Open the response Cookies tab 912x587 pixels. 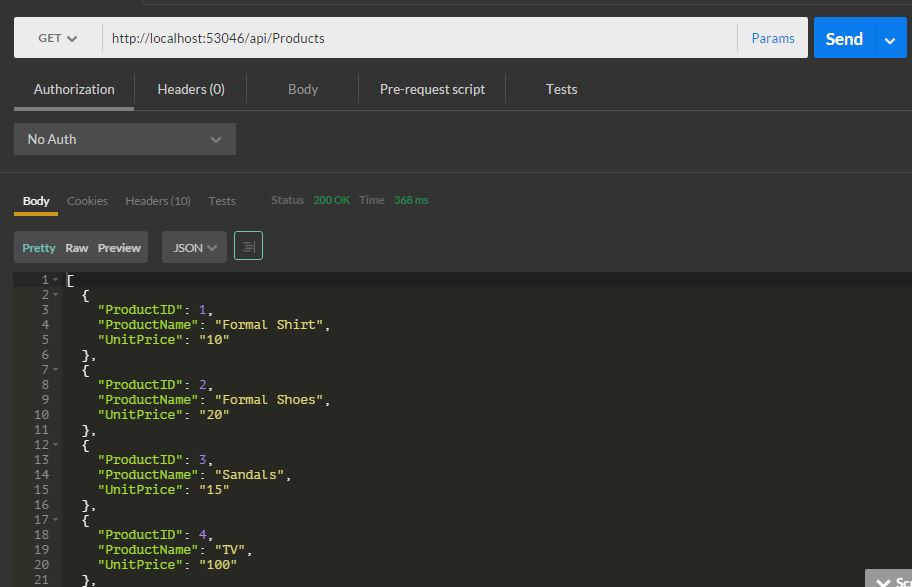(87, 201)
